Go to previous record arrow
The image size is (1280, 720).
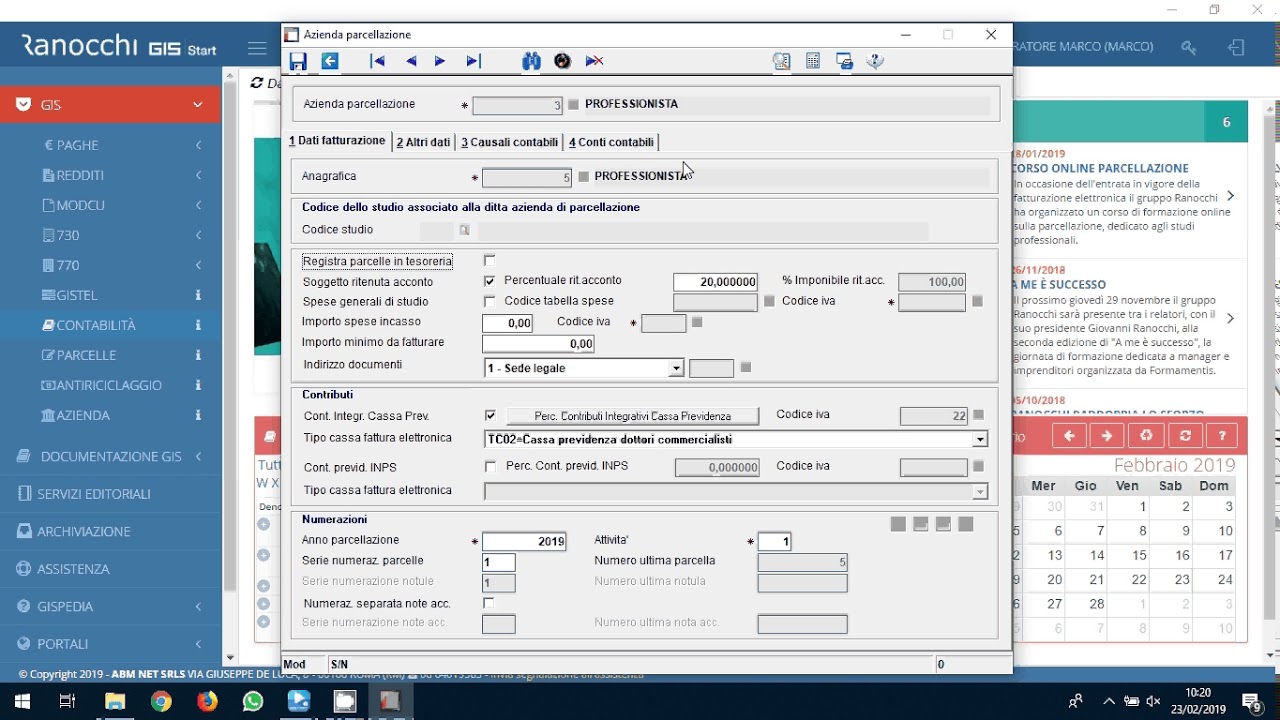click(x=410, y=62)
